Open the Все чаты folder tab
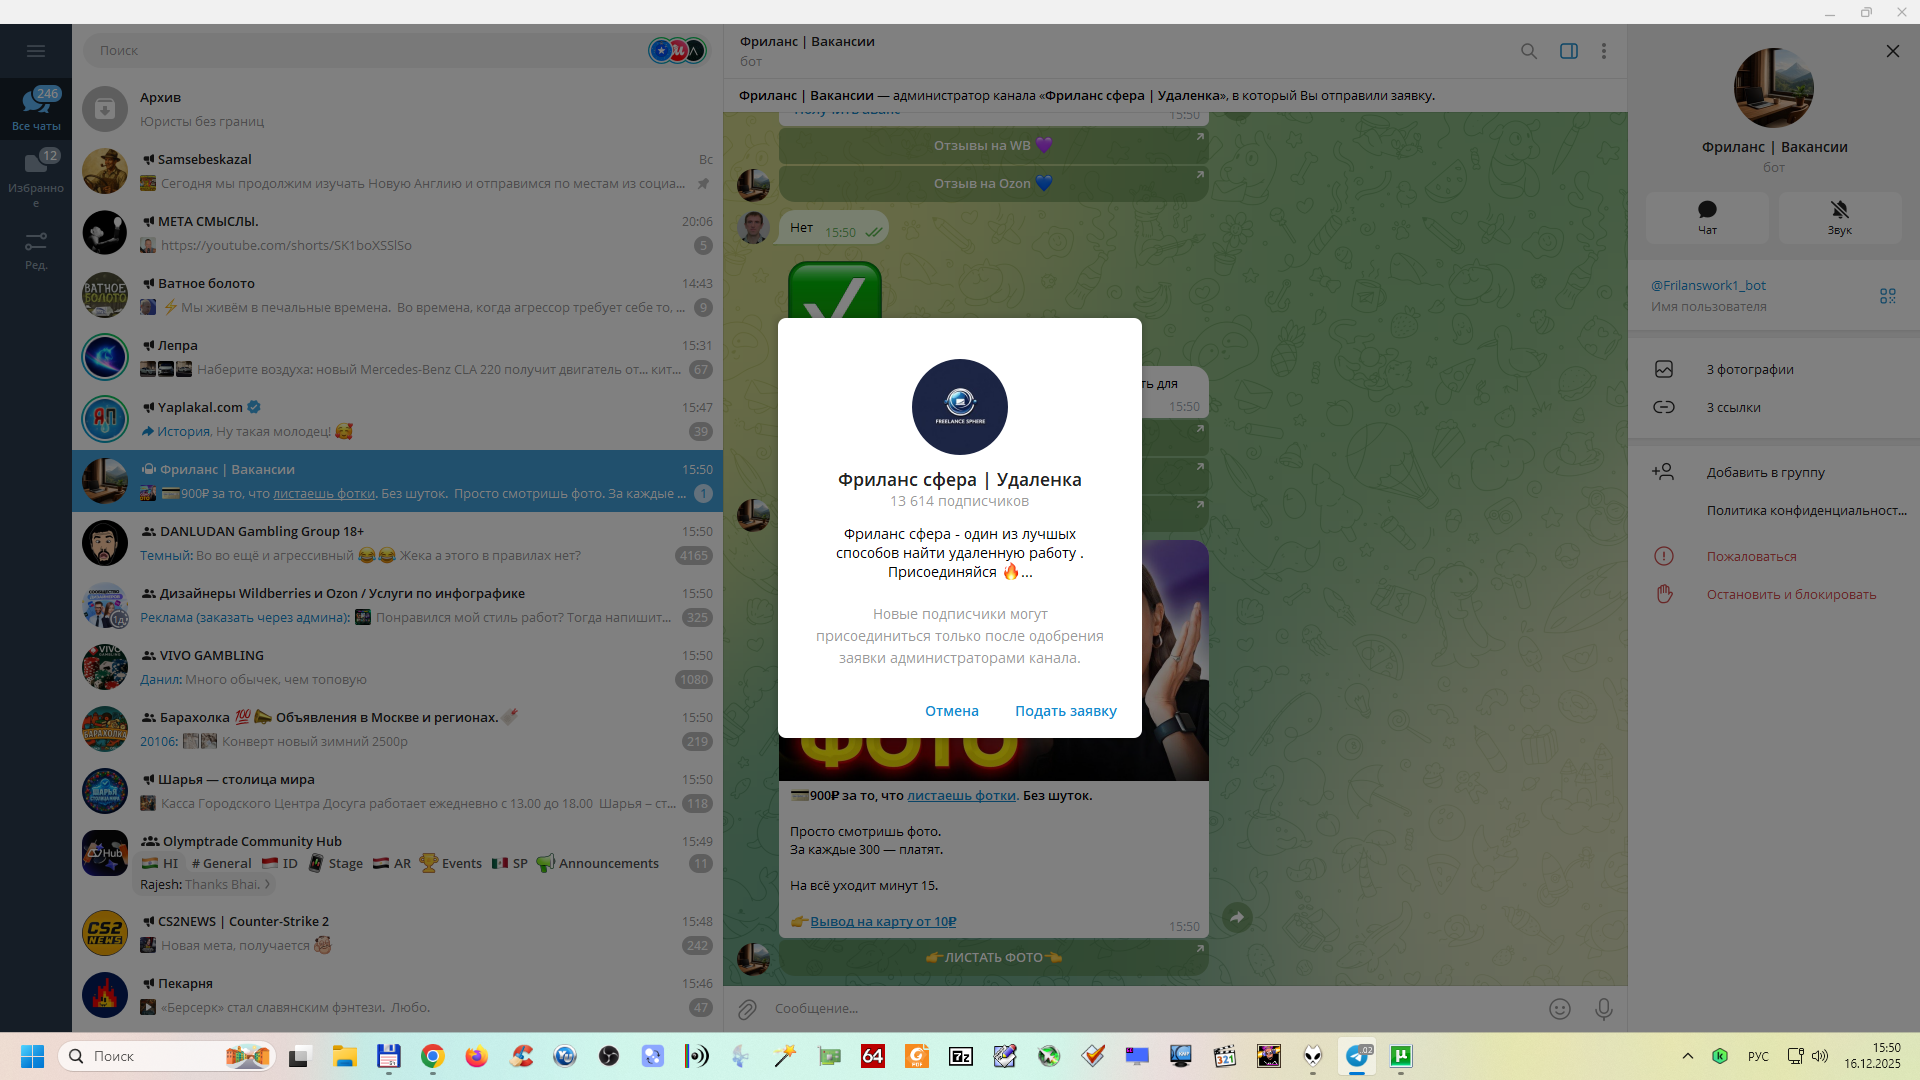Image resolution: width=1920 pixels, height=1080 pixels. click(36, 108)
